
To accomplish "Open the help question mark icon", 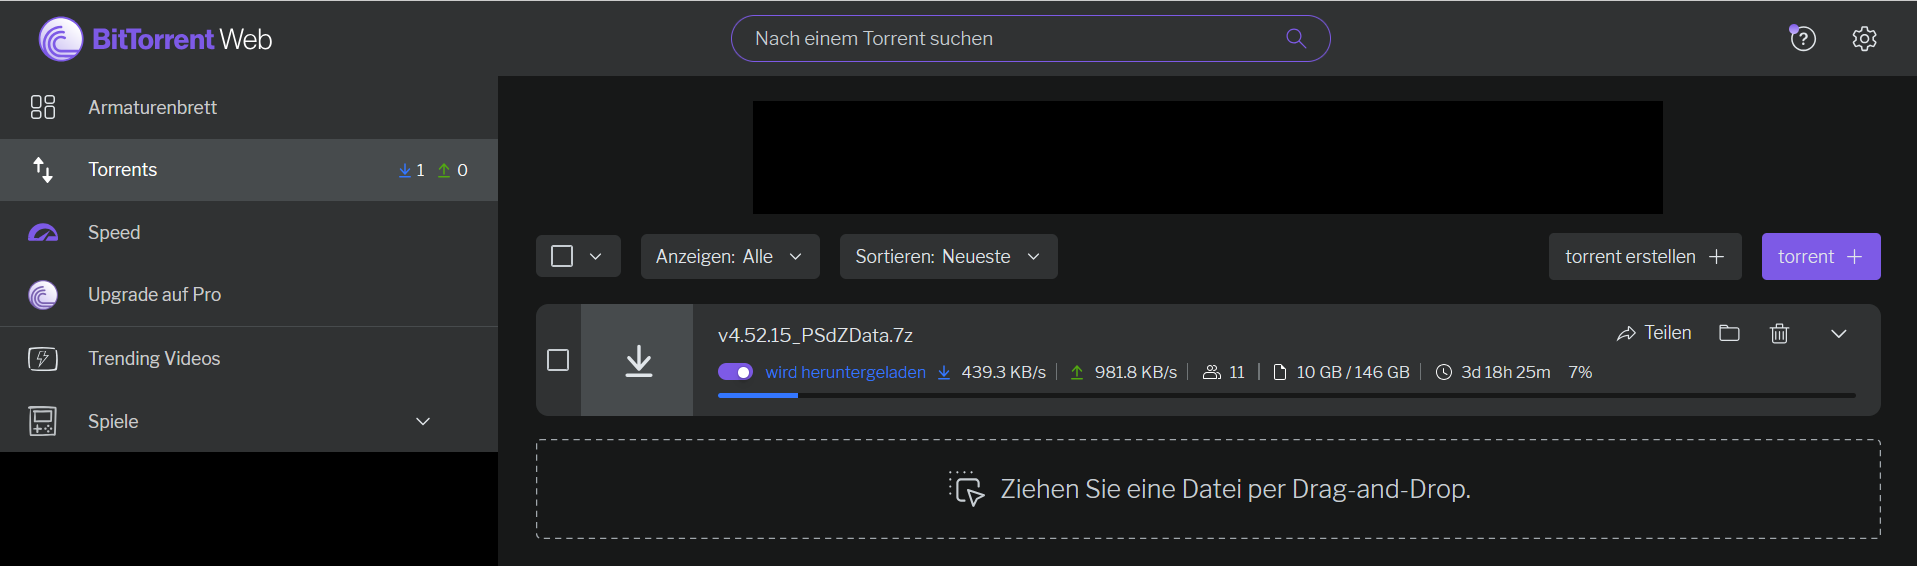I will pyautogui.click(x=1802, y=39).
